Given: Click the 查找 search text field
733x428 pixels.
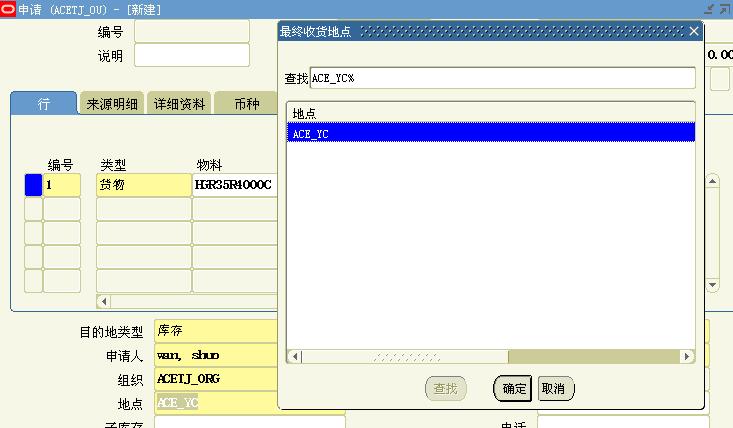Looking at the screenshot, I should [x=502, y=78].
